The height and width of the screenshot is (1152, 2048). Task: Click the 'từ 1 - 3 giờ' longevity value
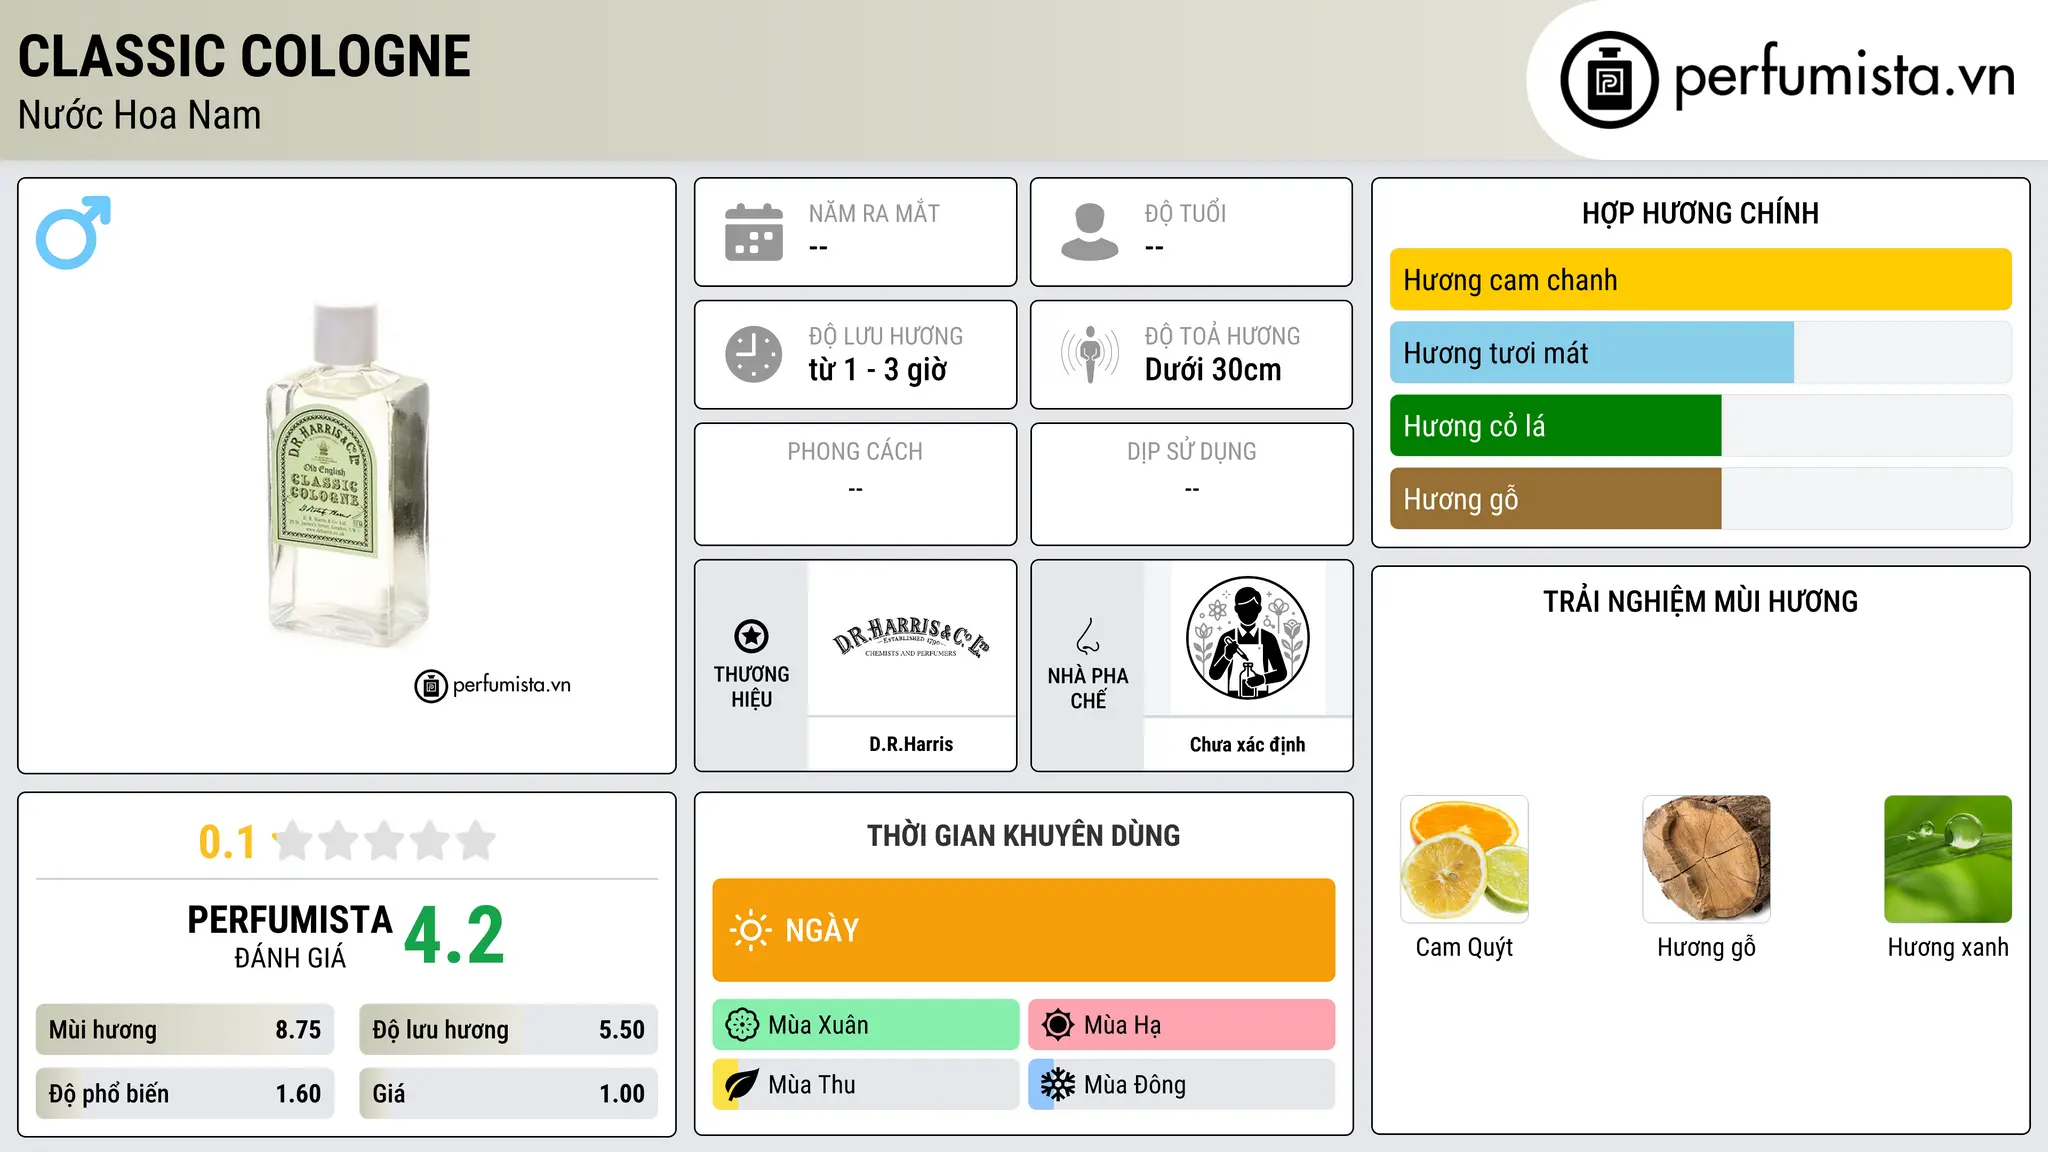click(x=878, y=370)
